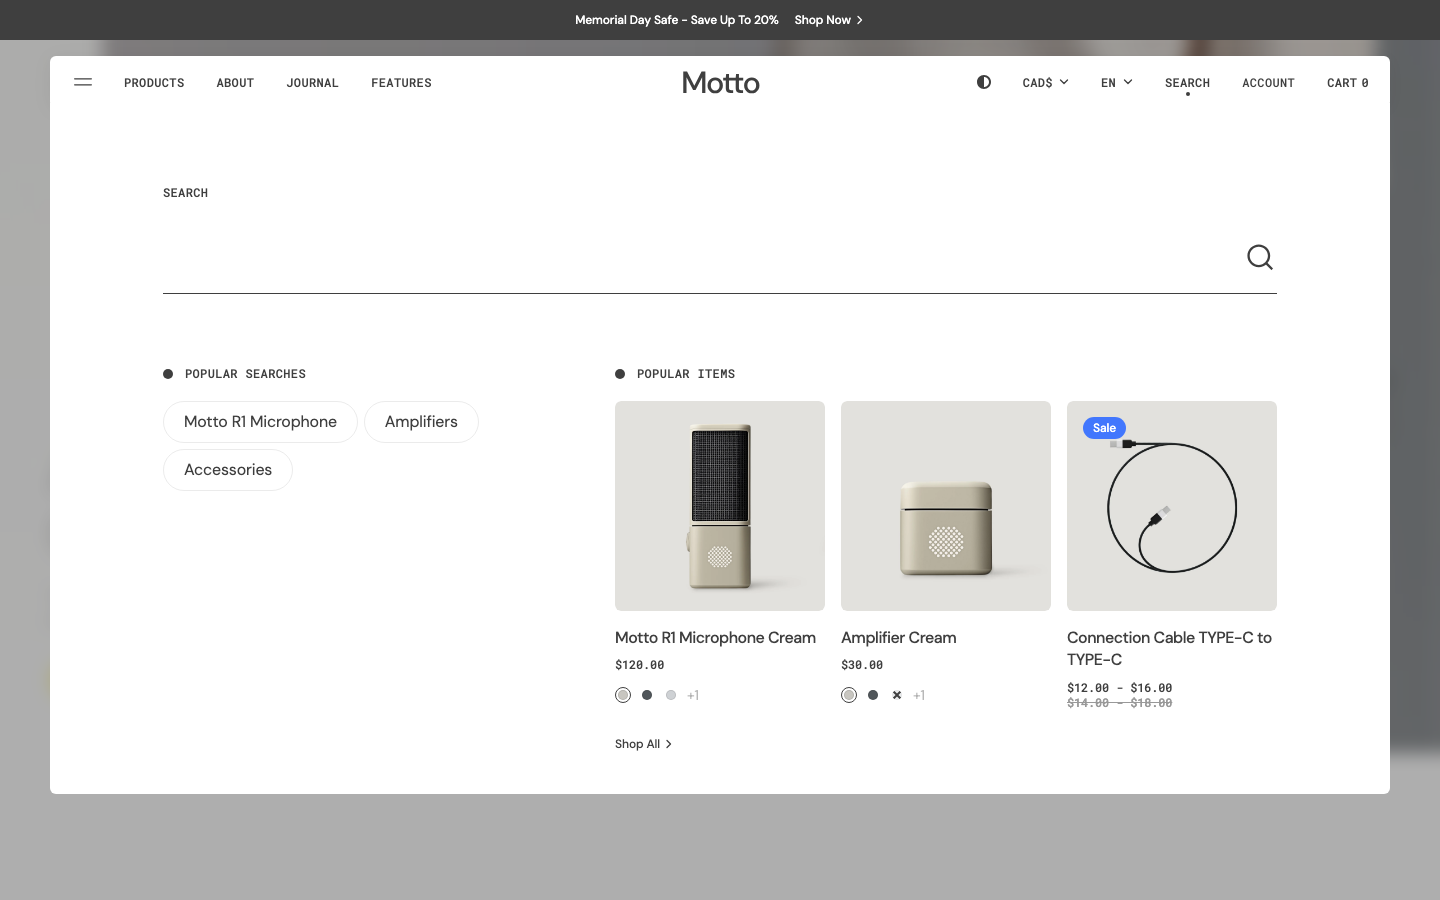
Task: Show more amplifier colors with +1
Action: (919, 695)
